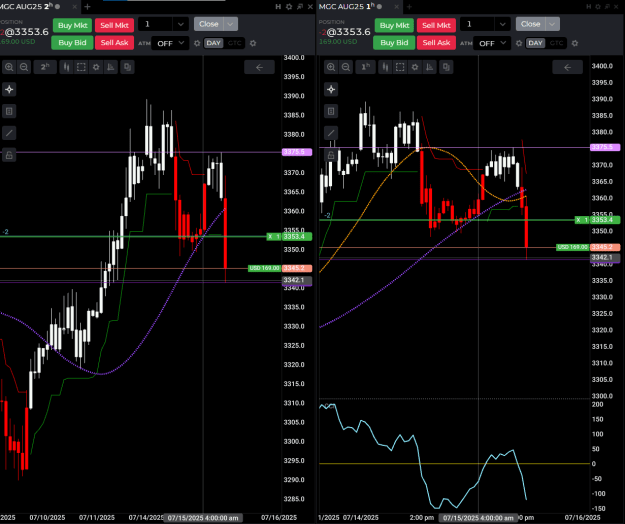Click Close position button in right panel
This screenshot has height=524, width=625.
point(530,24)
